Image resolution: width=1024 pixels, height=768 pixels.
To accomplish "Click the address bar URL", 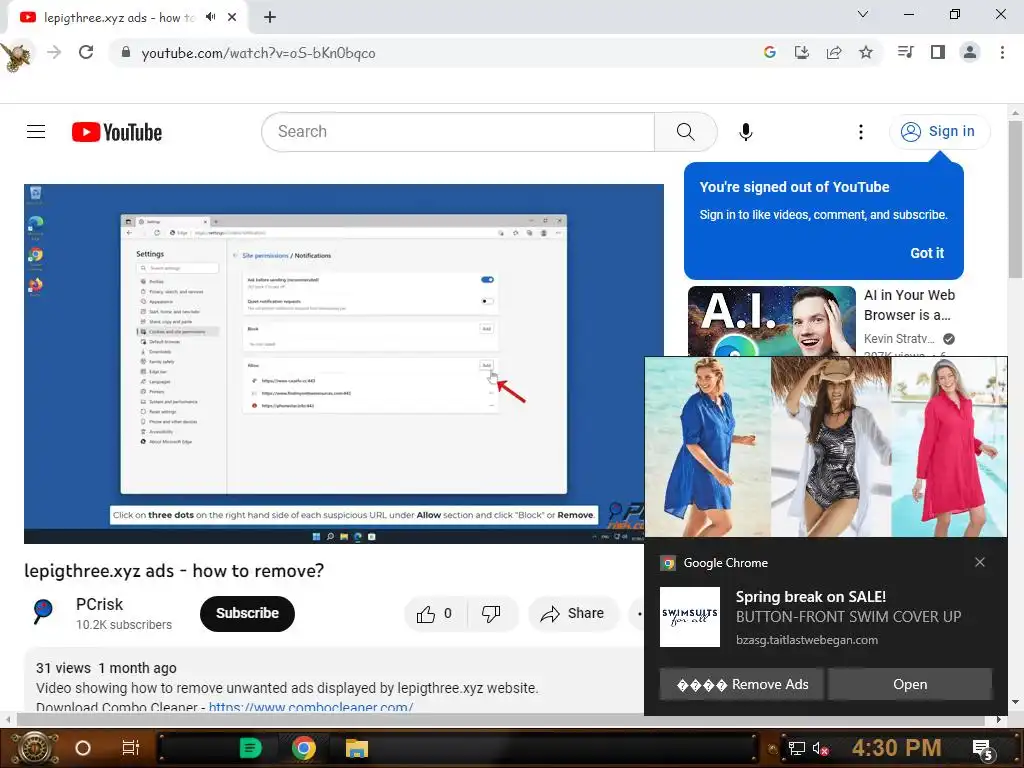I will [x=259, y=53].
